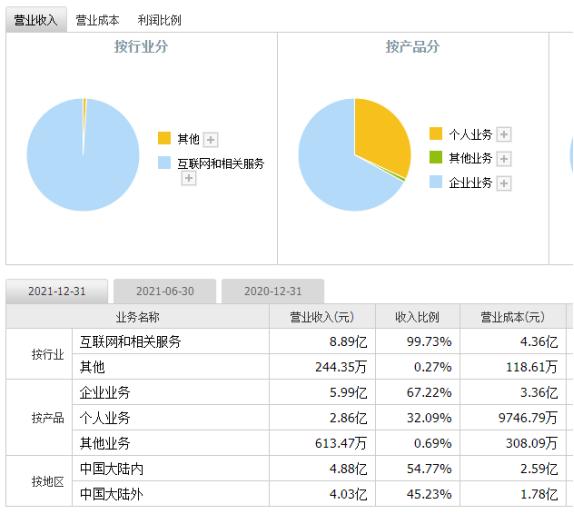574x515 pixels.
Task: Switch to the 利润比例 tab
Action: tap(160, 20)
